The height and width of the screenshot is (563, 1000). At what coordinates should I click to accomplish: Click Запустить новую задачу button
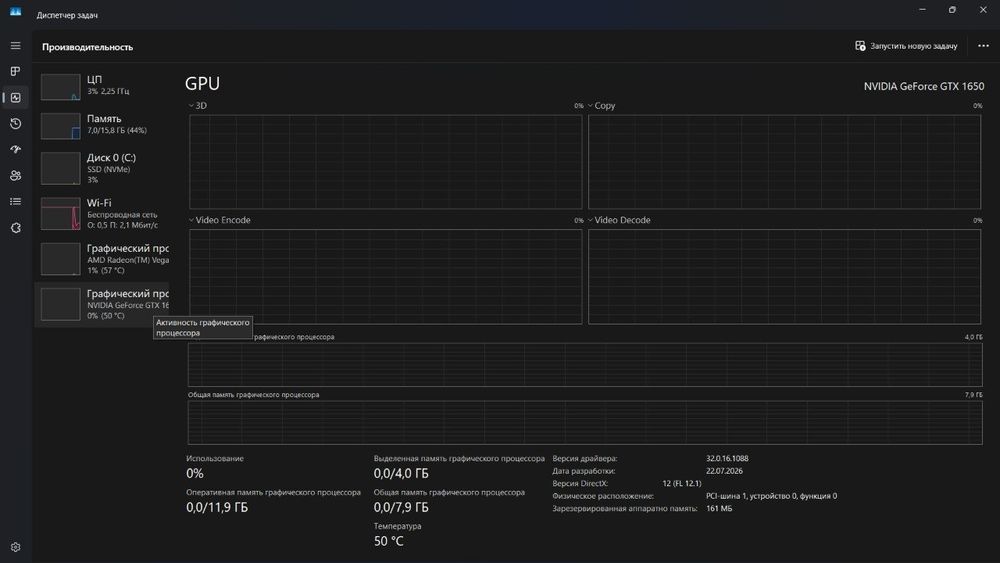[906, 46]
